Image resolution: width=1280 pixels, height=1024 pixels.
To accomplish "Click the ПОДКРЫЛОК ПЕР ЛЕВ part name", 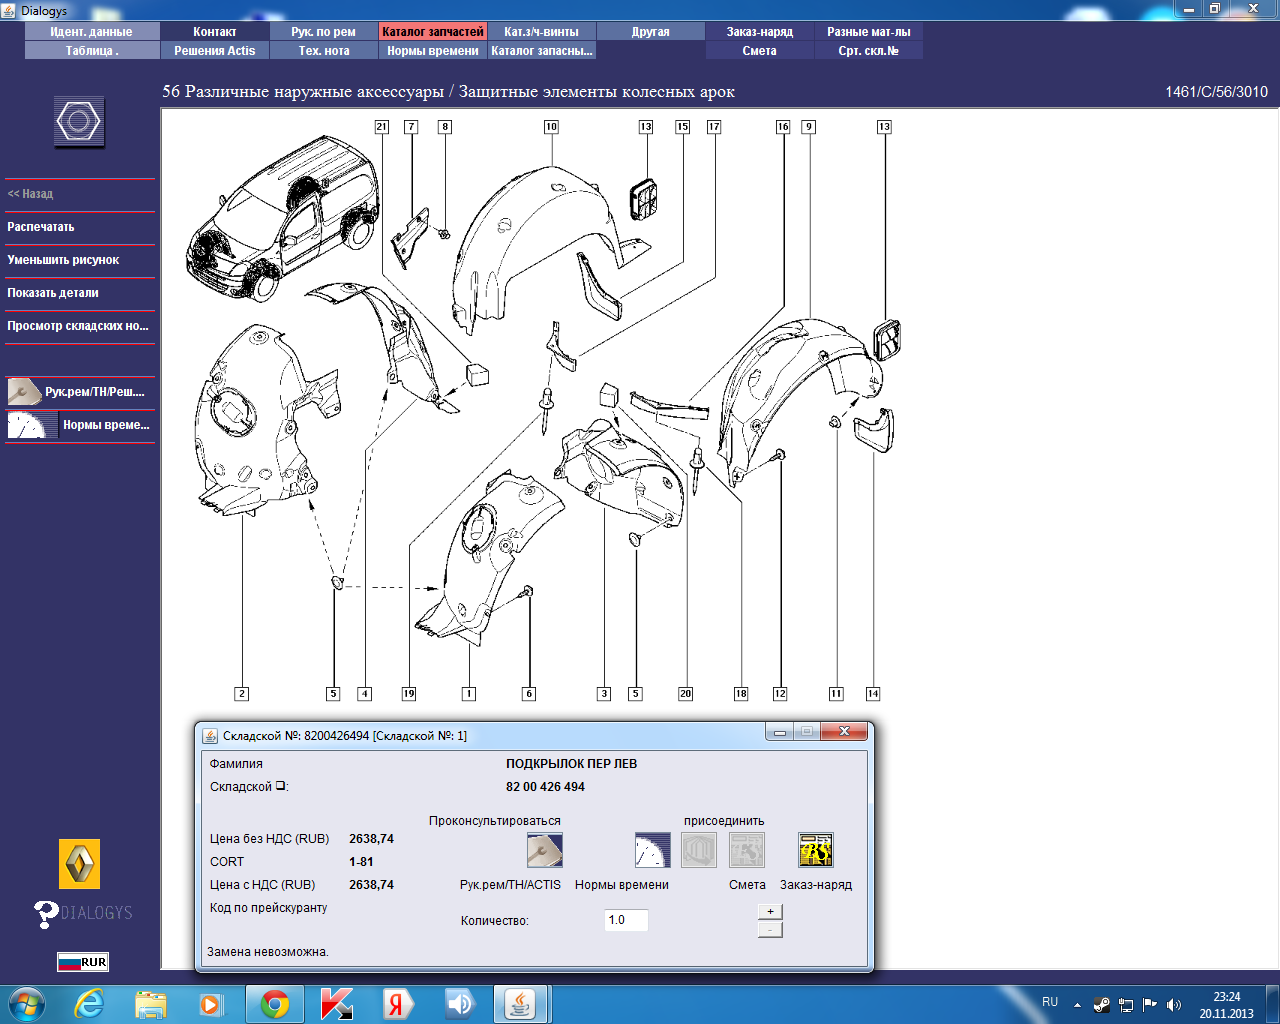I will point(571,764).
